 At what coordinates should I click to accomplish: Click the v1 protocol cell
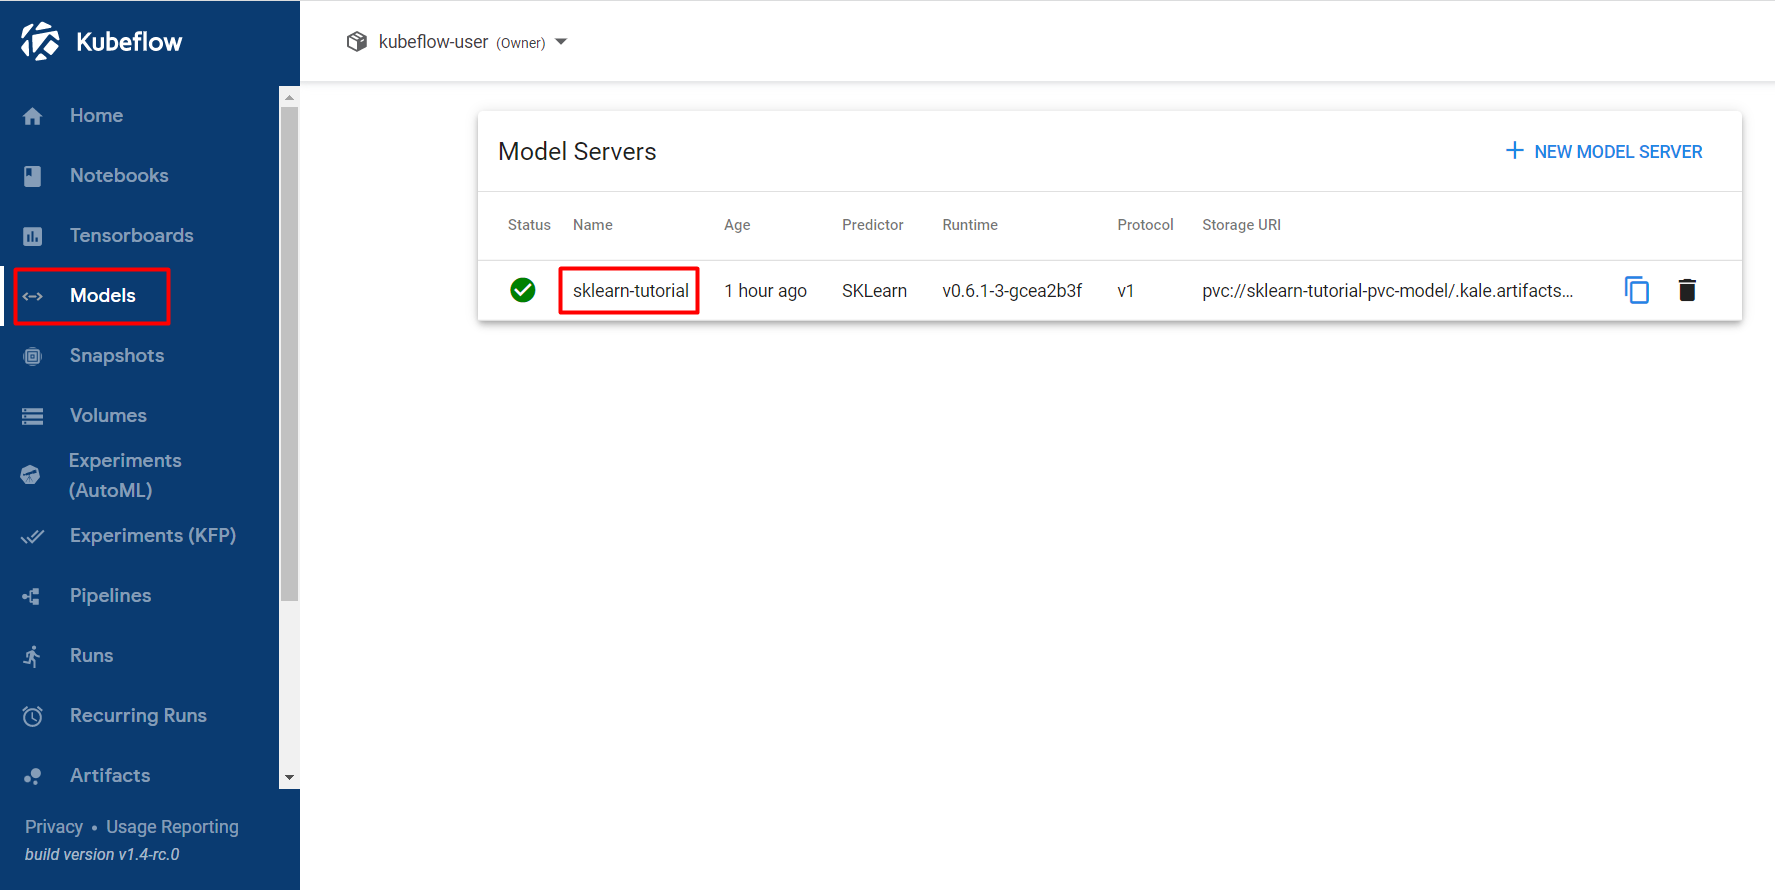point(1125,291)
